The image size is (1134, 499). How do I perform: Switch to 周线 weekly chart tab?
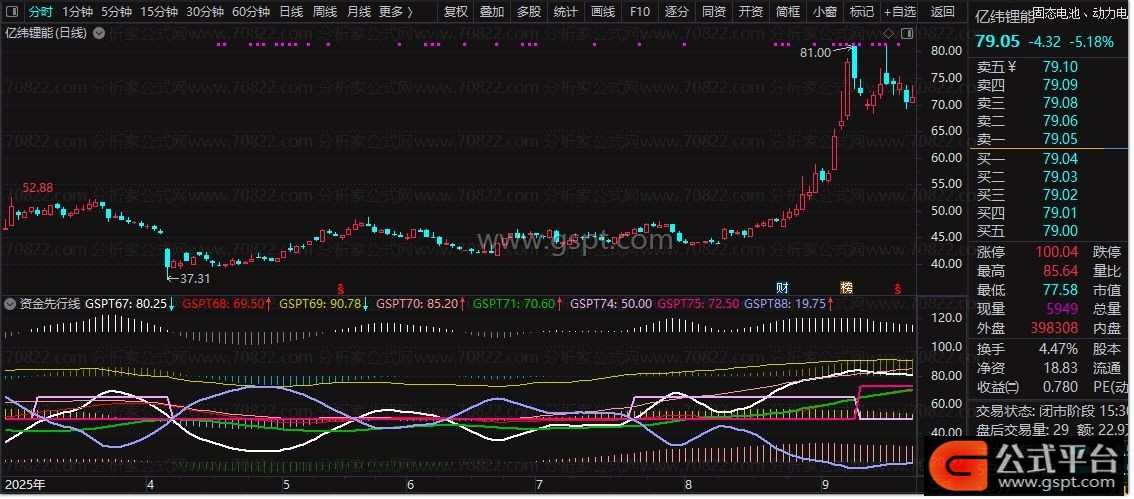(324, 12)
